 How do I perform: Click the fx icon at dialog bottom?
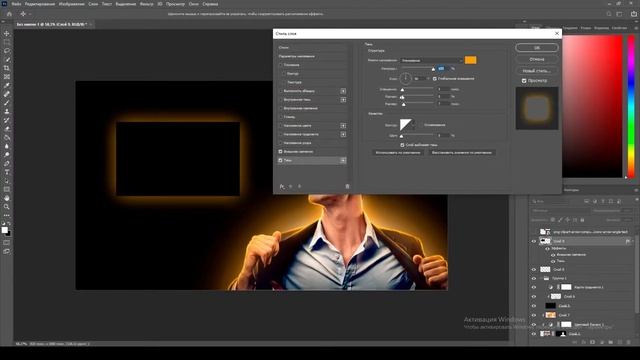pos(282,186)
